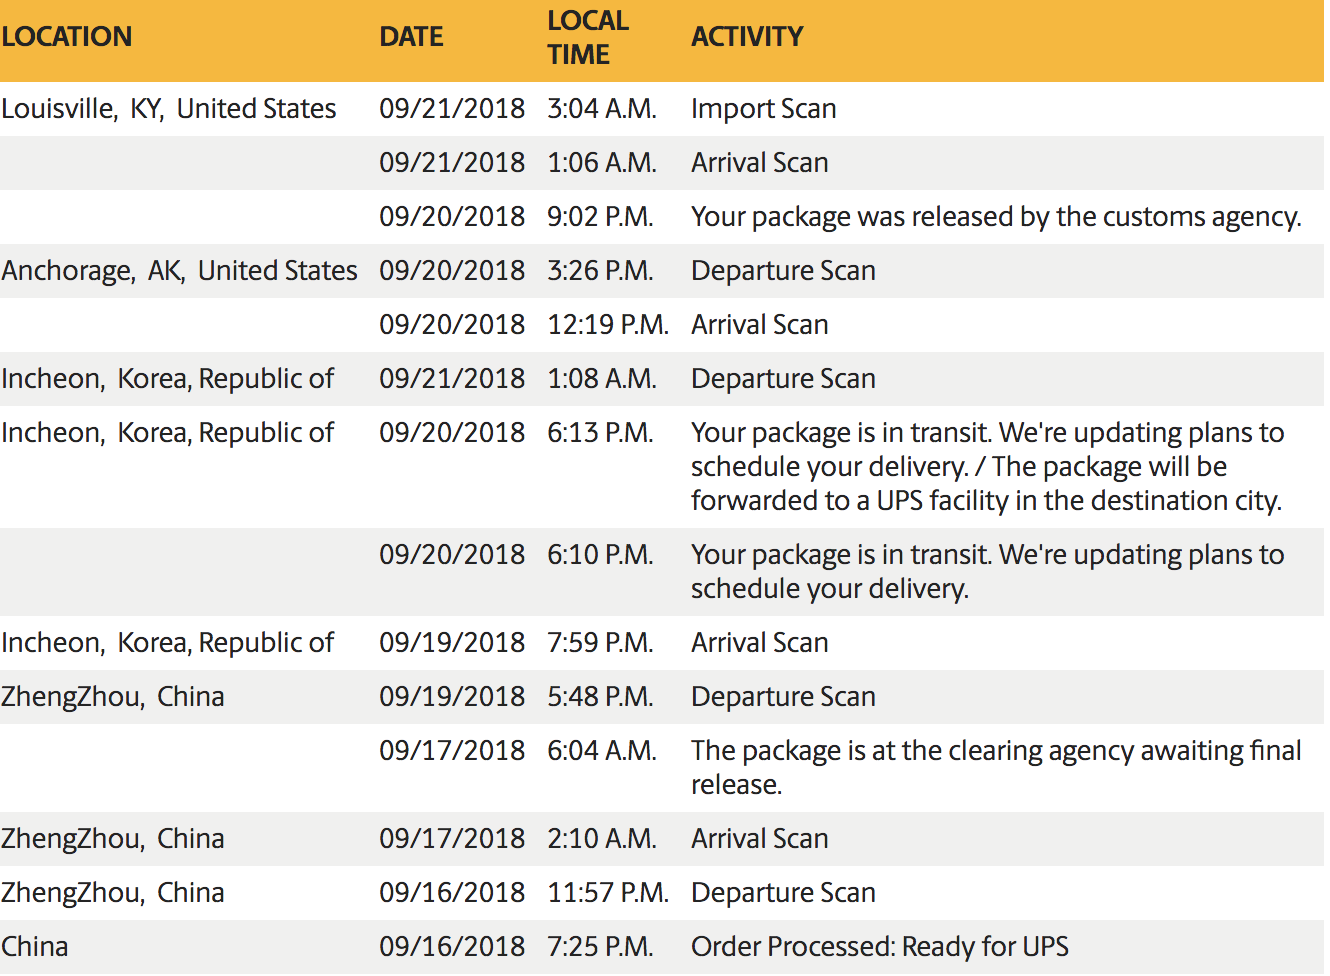Click the 6:10 P.M. in-transit message
Image resolution: width=1330 pixels, height=976 pixels.
tap(987, 572)
